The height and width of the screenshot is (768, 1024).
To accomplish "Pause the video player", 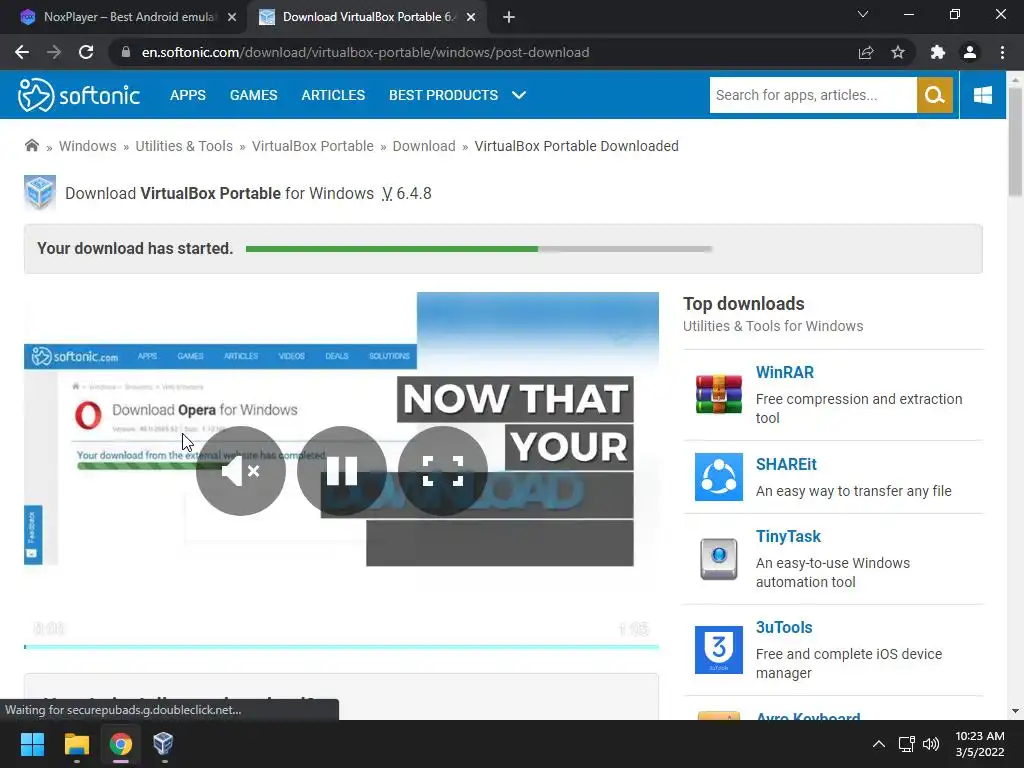I will click(342, 471).
